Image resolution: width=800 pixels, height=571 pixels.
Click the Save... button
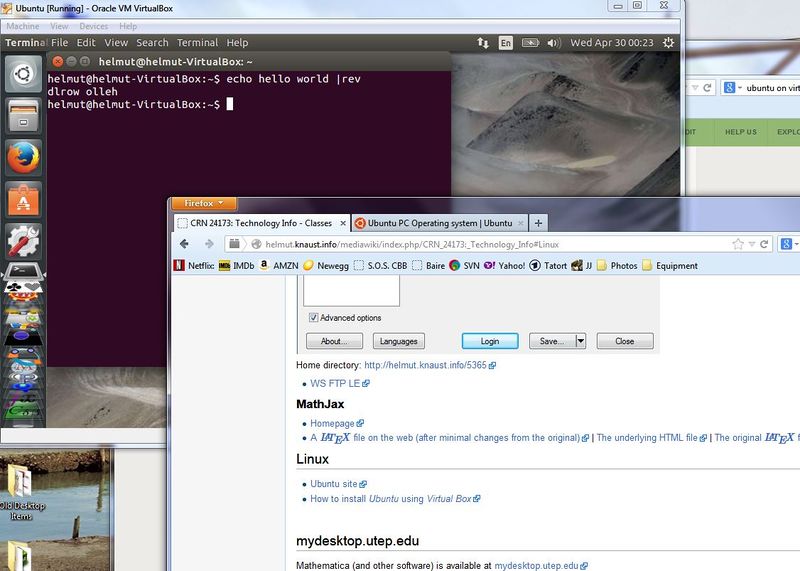[x=553, y=341]
